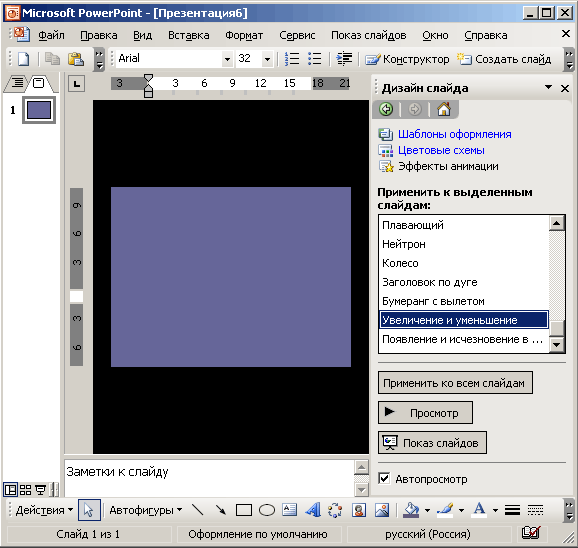Screen dimensions: 578x548
Task: Open the font name dropdown
Action: tap(227, 59)
